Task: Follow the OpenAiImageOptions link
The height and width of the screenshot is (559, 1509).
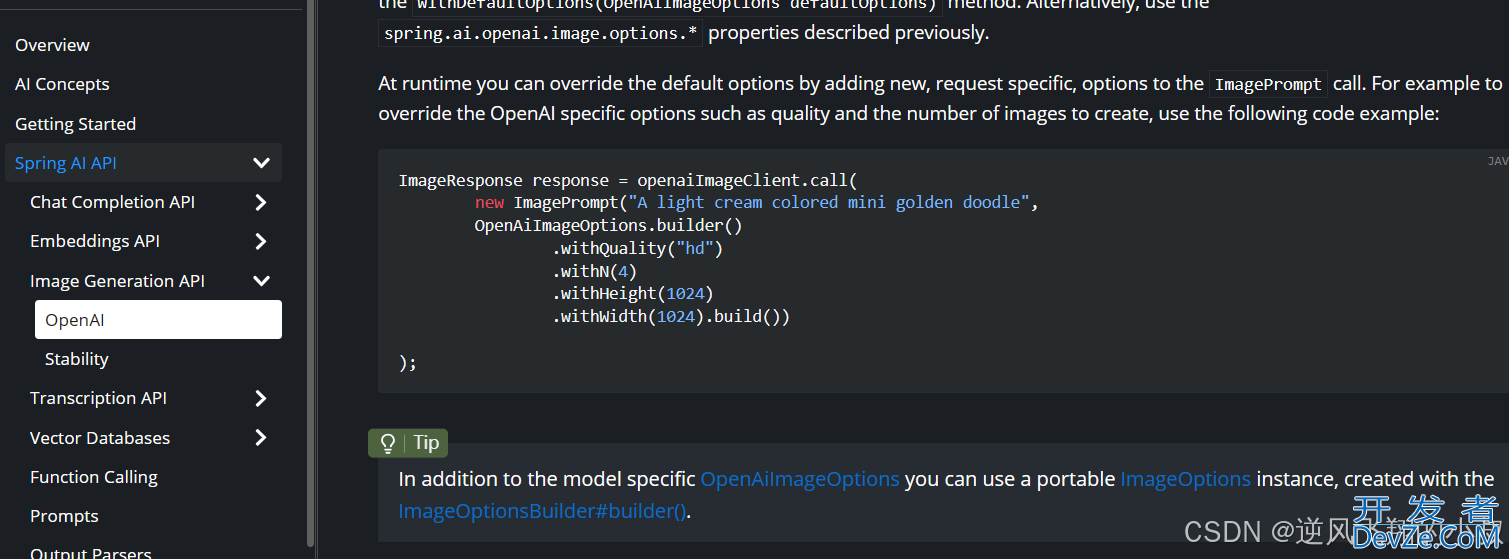Action: 800,479
